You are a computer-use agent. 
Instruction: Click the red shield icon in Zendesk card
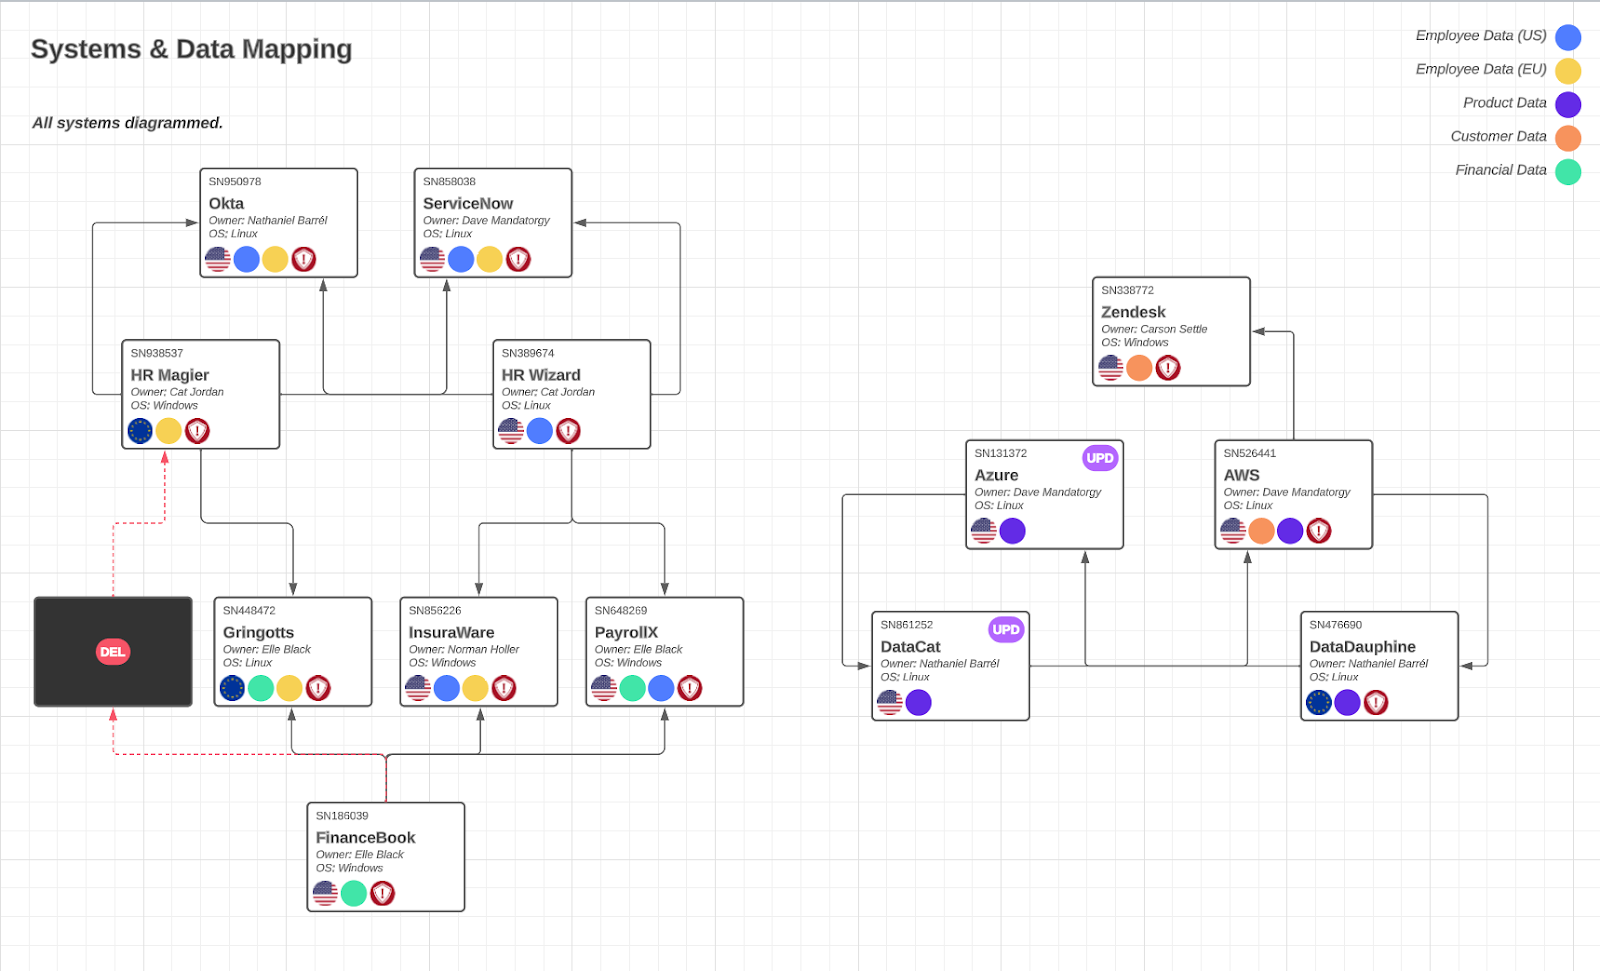[1168, 368]
